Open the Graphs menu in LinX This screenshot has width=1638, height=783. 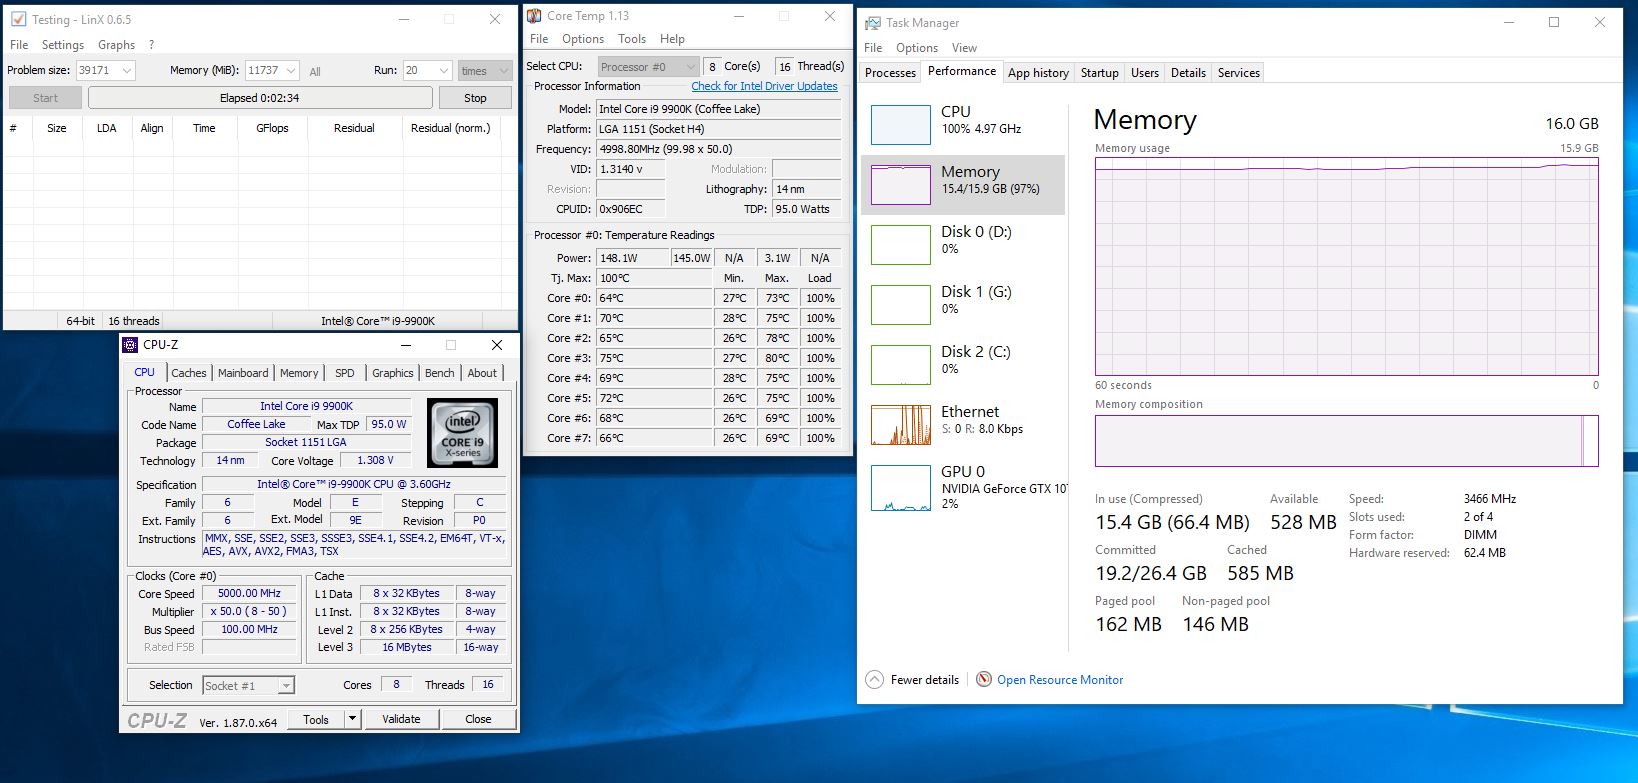pyautogui.click(x=116, y=45)
